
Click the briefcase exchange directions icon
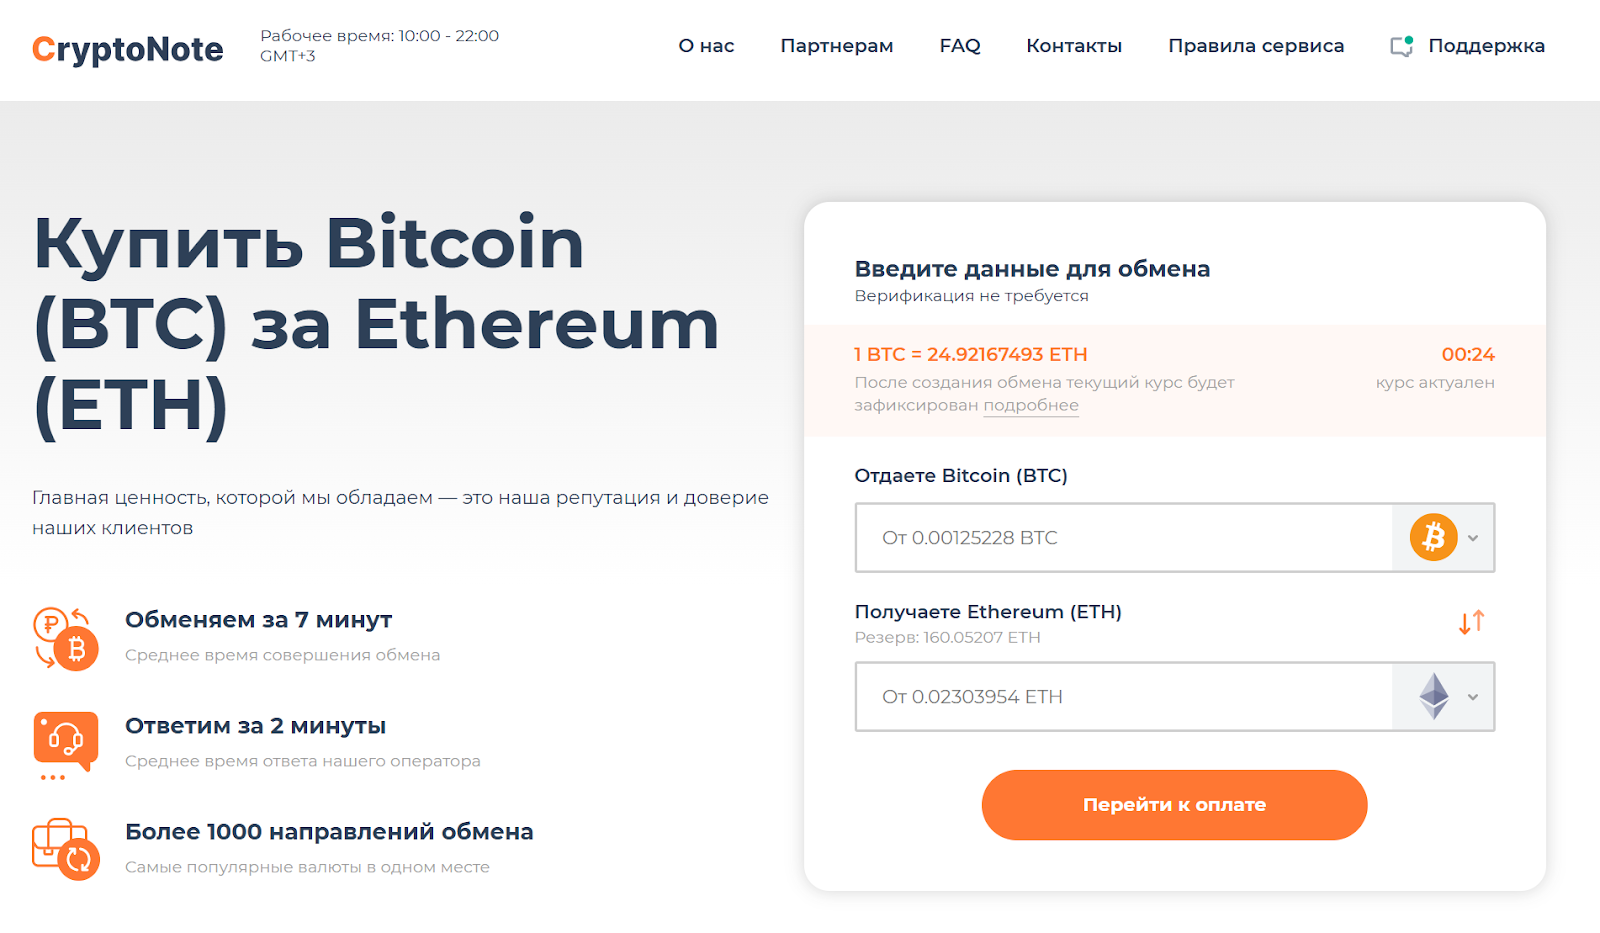coord(66,849)
